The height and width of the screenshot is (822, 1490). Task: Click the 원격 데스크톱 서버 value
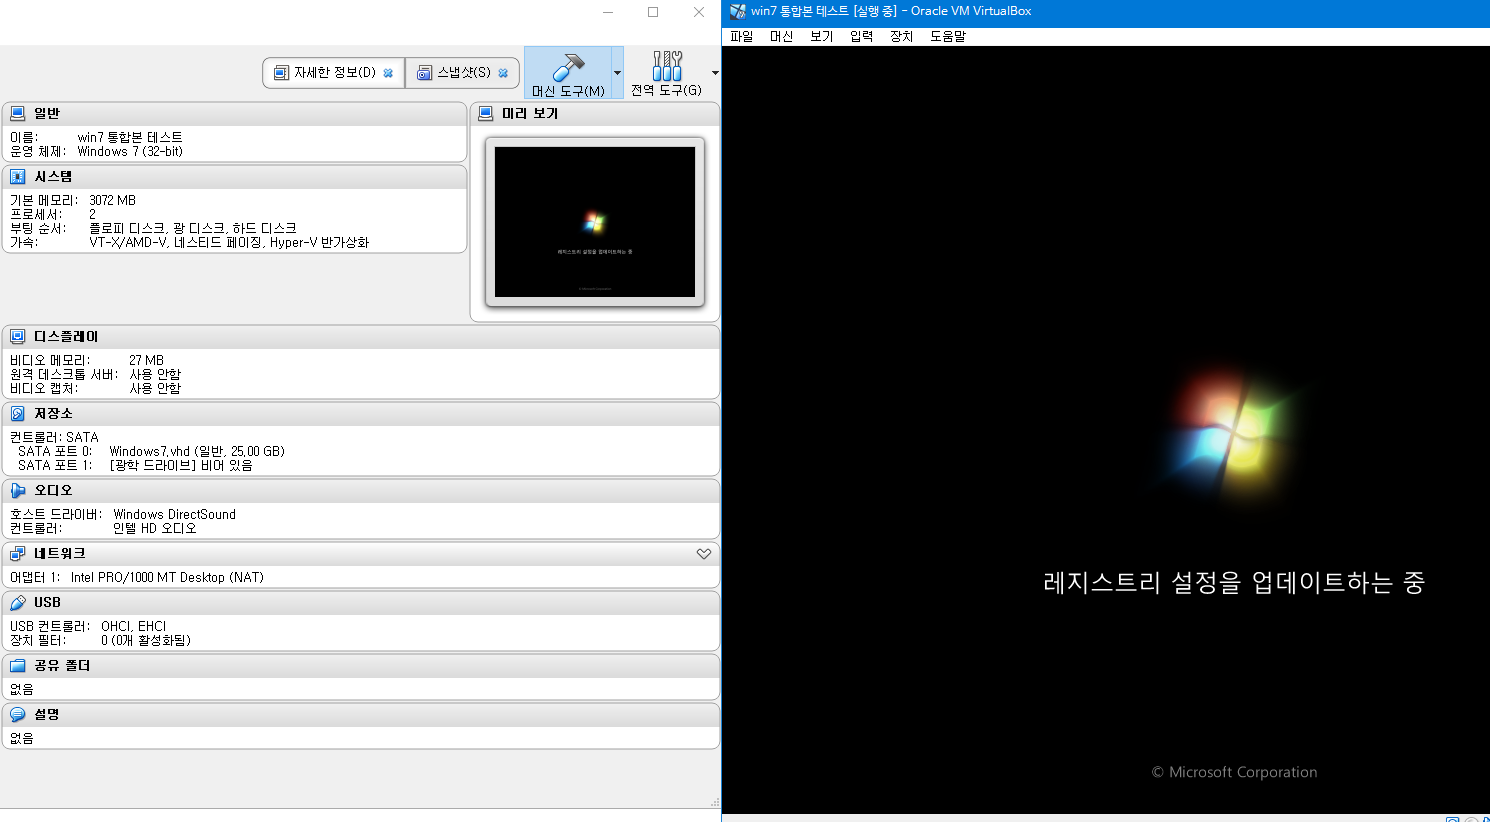(155, 374)
